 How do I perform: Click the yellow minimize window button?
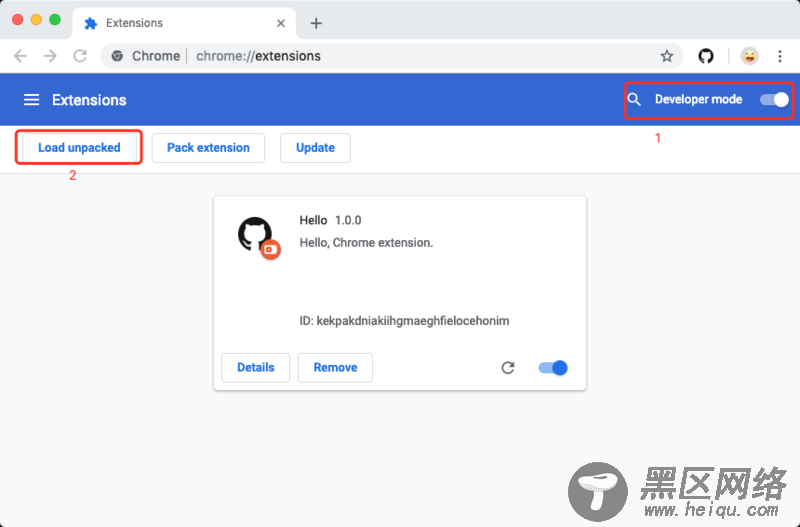pyautogui.click(x=36, y=19)
